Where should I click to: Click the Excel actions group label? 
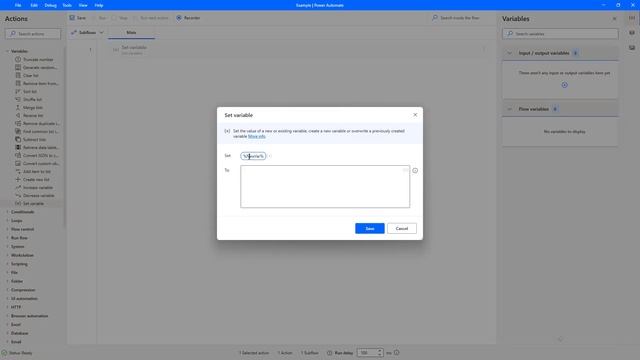coord(16,324)
